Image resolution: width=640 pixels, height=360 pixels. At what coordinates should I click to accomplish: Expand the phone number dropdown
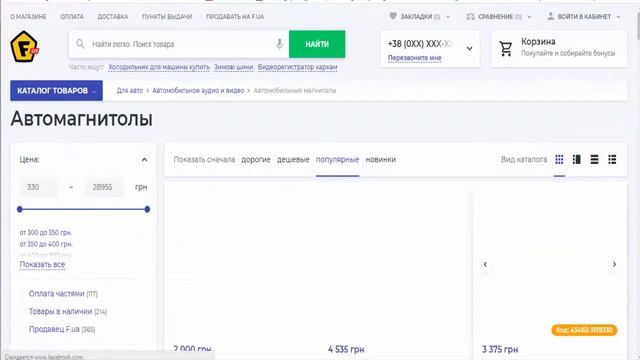pyautogui.click(x=469, y=49)
